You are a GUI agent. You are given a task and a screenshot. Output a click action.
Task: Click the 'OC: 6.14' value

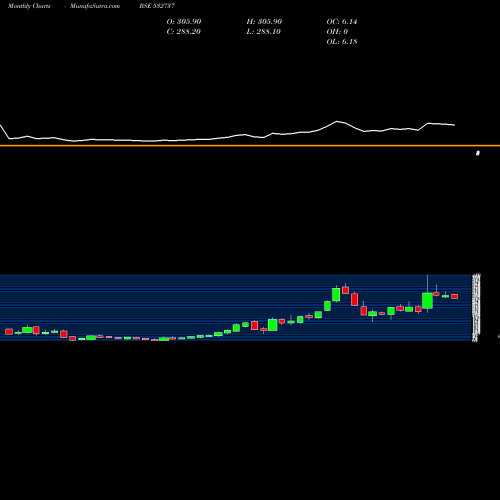342,22
